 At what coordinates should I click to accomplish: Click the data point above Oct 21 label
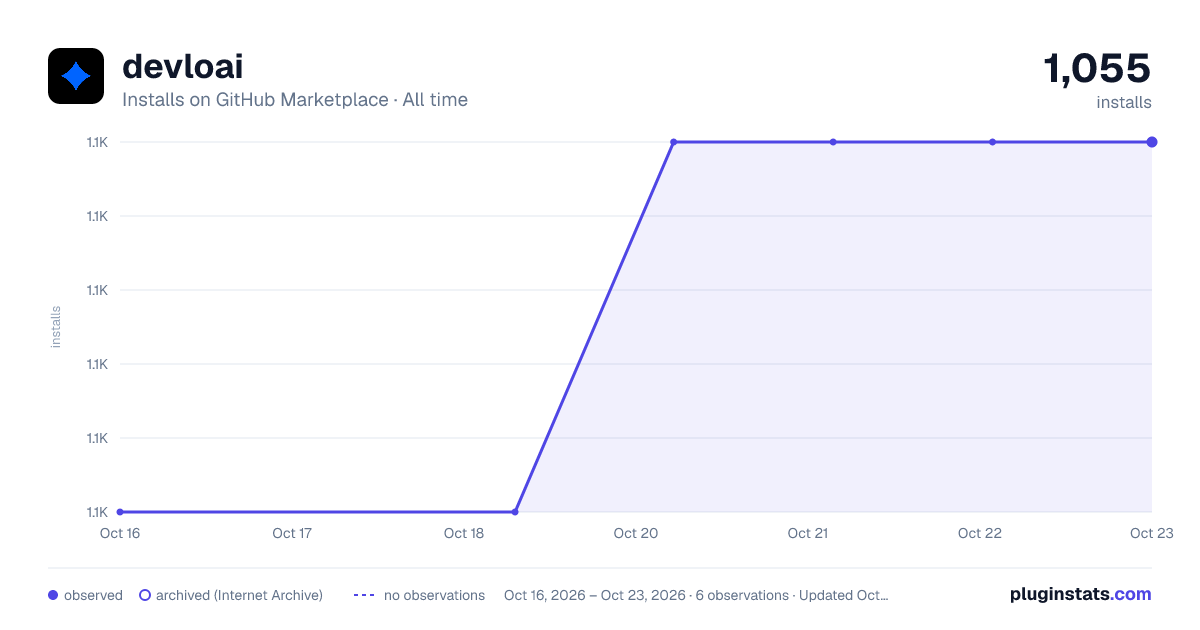833,142
